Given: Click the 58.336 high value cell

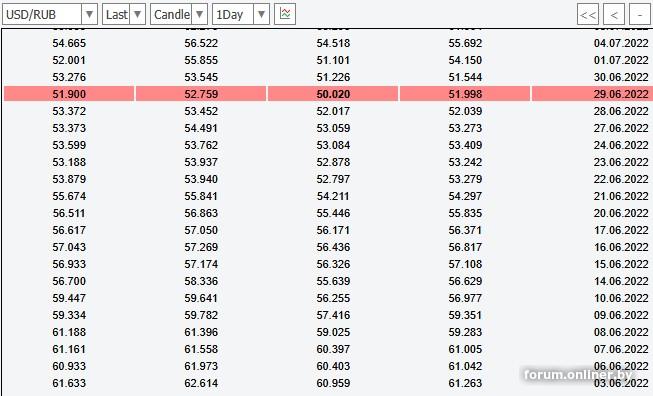Looking at the screenshot, I should click(x=201, y=281).
